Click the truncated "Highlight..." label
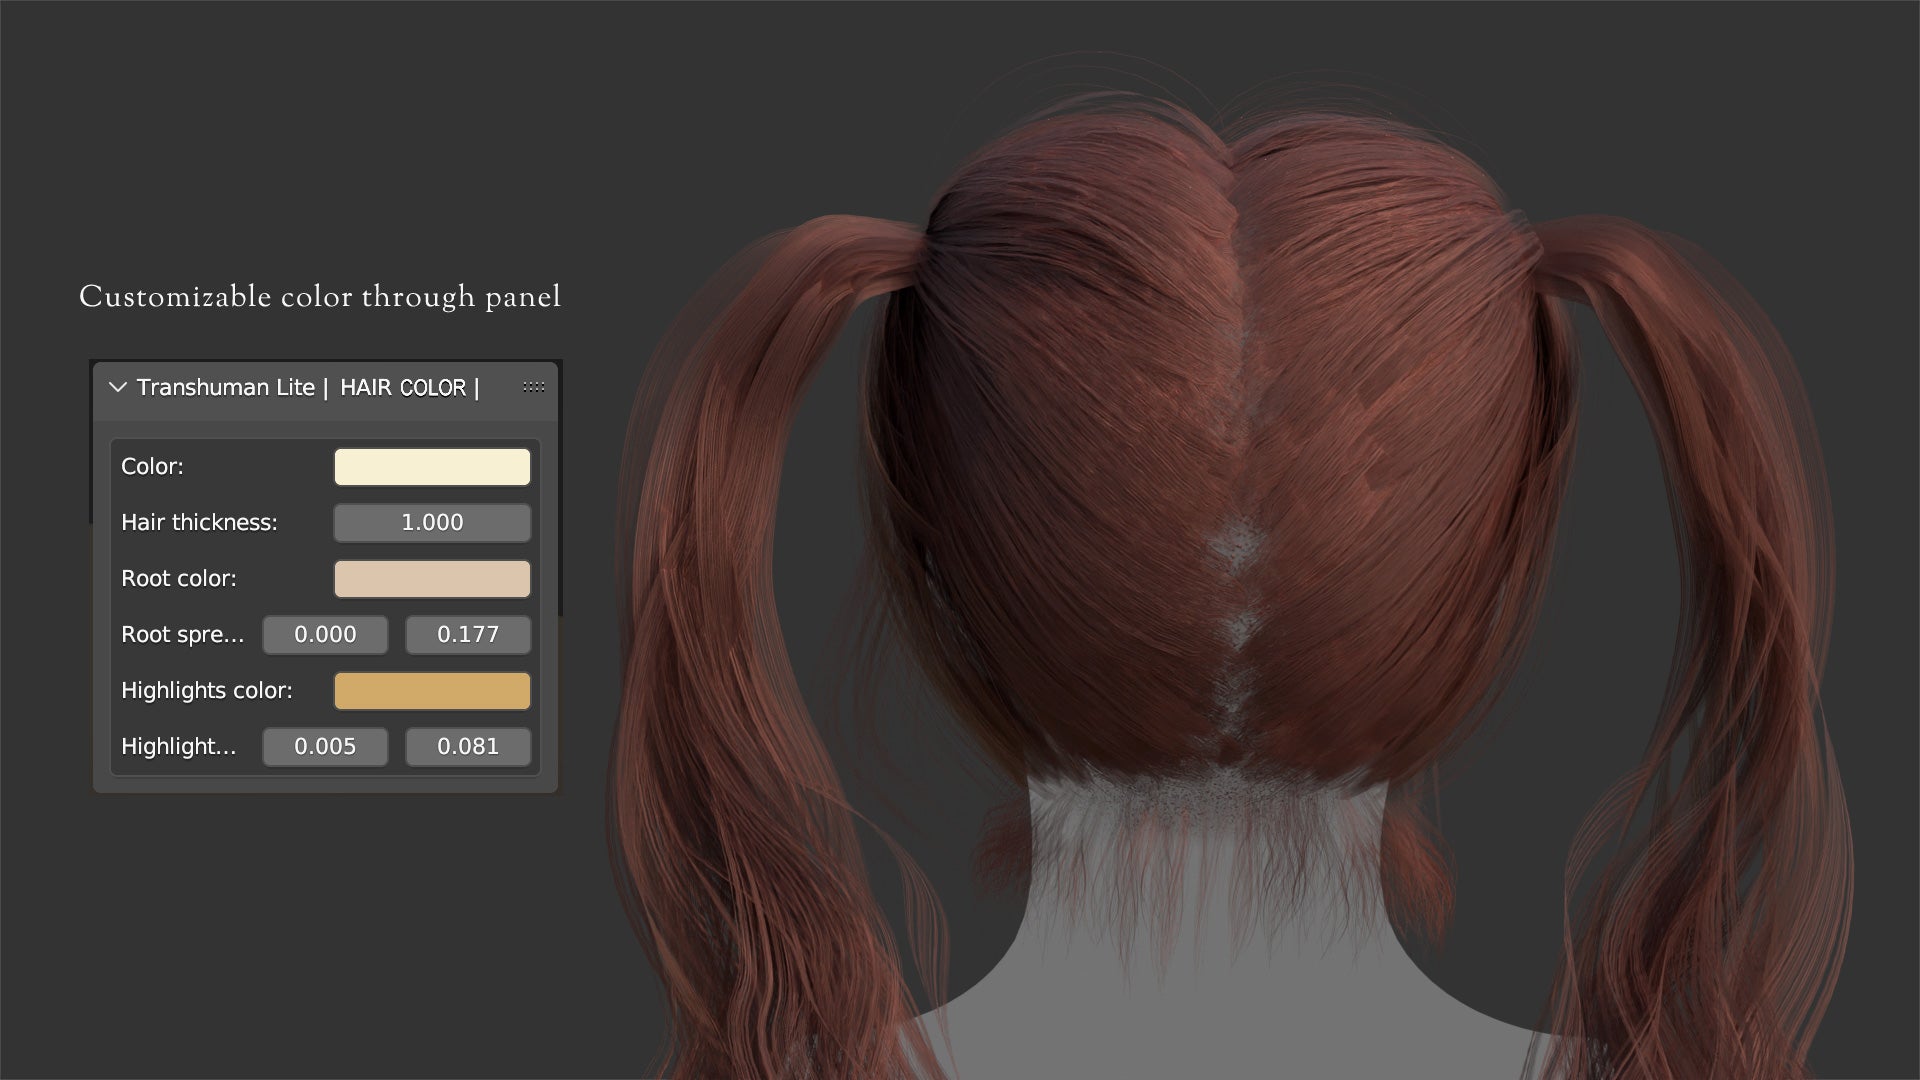 point(178,747)
